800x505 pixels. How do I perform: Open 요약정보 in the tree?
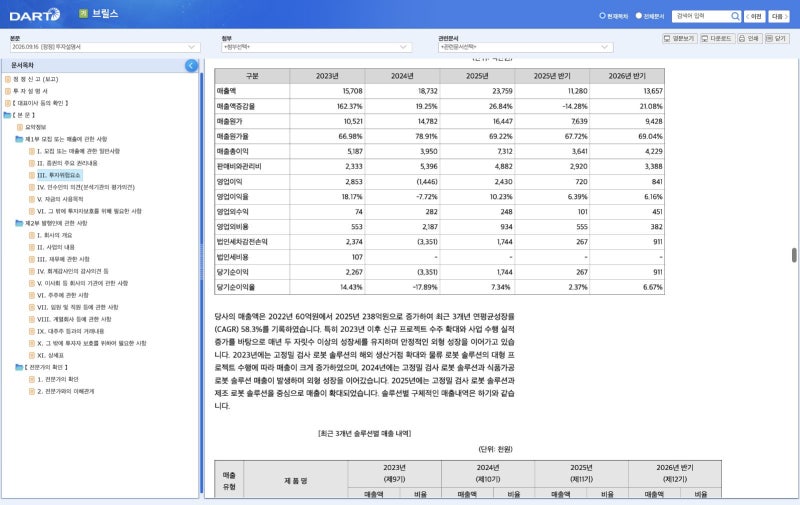point(36,127)
